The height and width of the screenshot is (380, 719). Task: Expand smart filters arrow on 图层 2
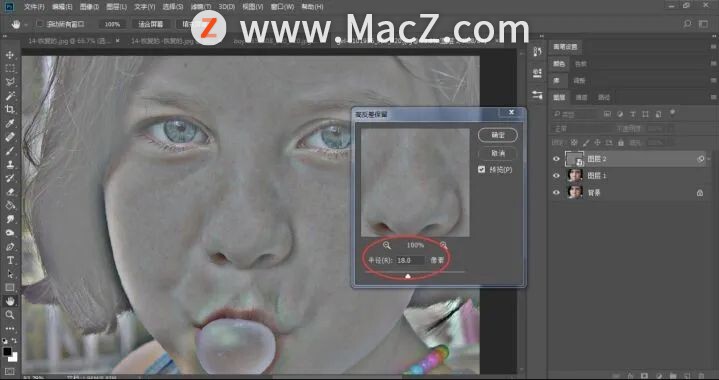[709, 159]
